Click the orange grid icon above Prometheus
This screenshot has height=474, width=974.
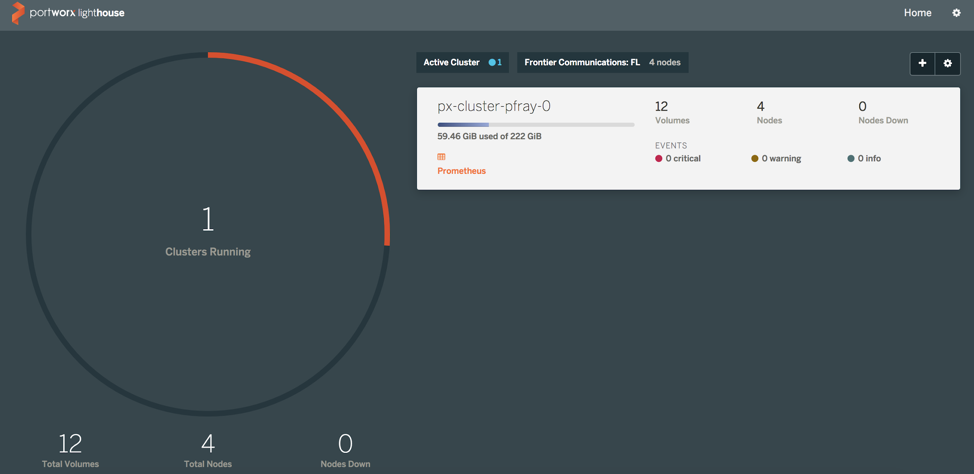tap(442, 157)
